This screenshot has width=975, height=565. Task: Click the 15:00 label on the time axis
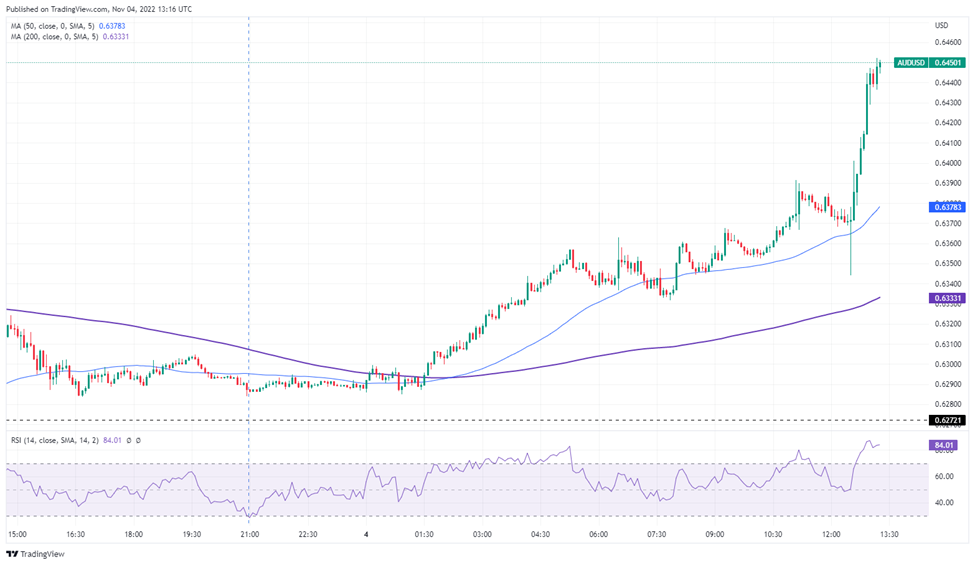tap(18, 535)
